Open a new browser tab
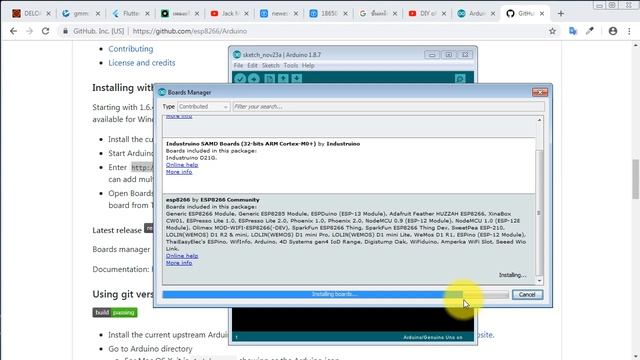Viewport: 640px width, 360px height. pos(561,13)
